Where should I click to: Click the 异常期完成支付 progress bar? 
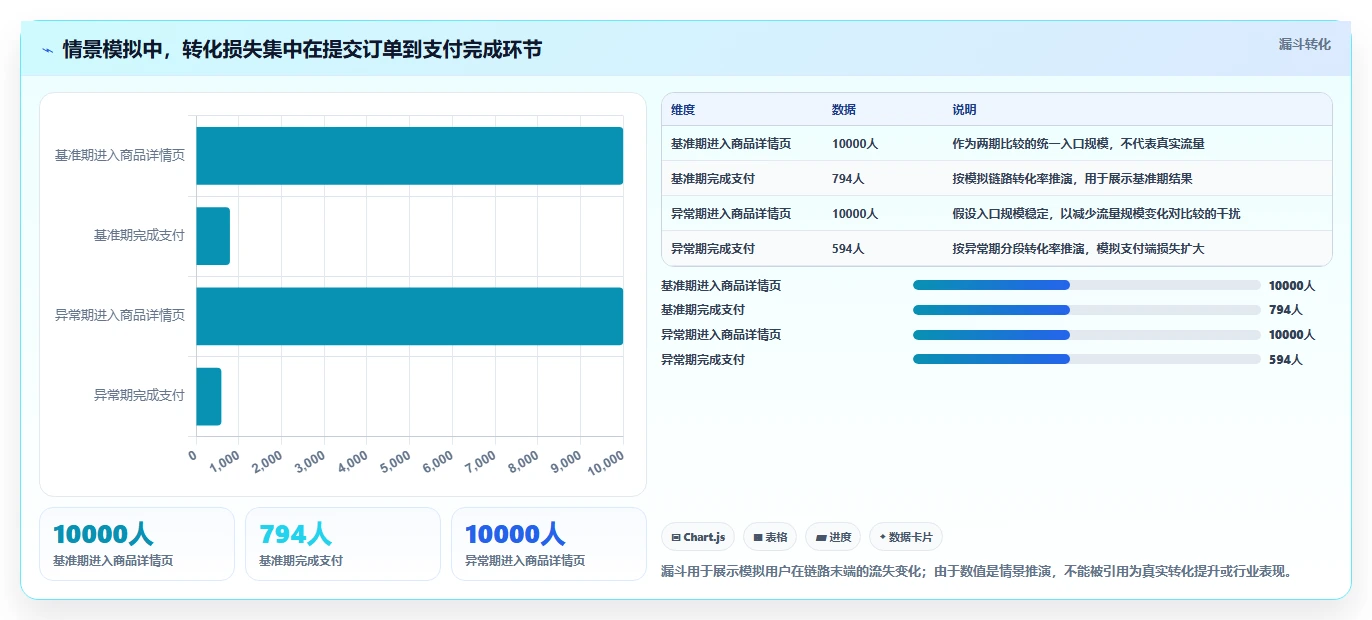[1086, 359]
